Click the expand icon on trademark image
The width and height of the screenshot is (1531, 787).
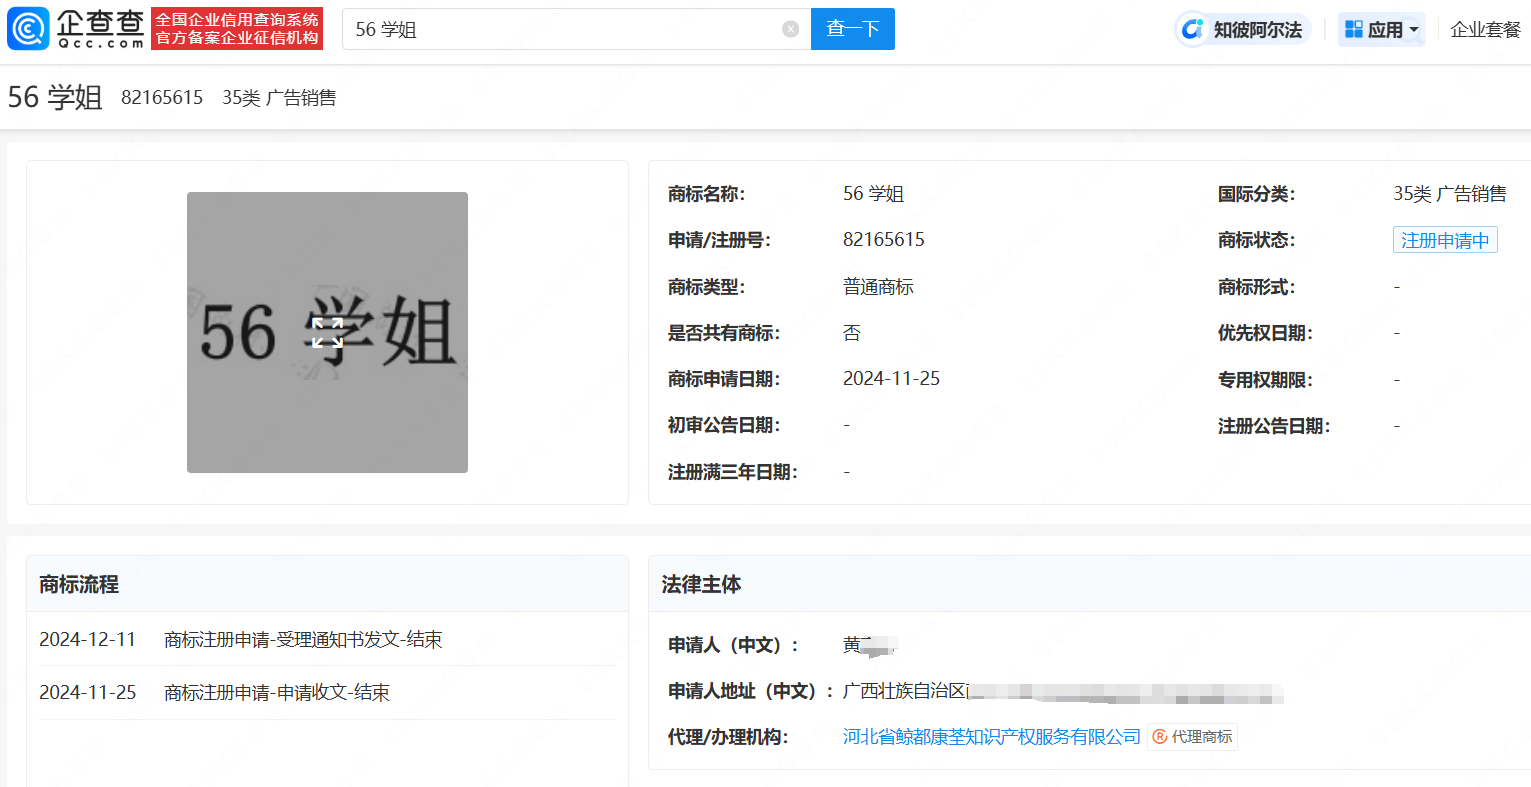click(327, 332)
